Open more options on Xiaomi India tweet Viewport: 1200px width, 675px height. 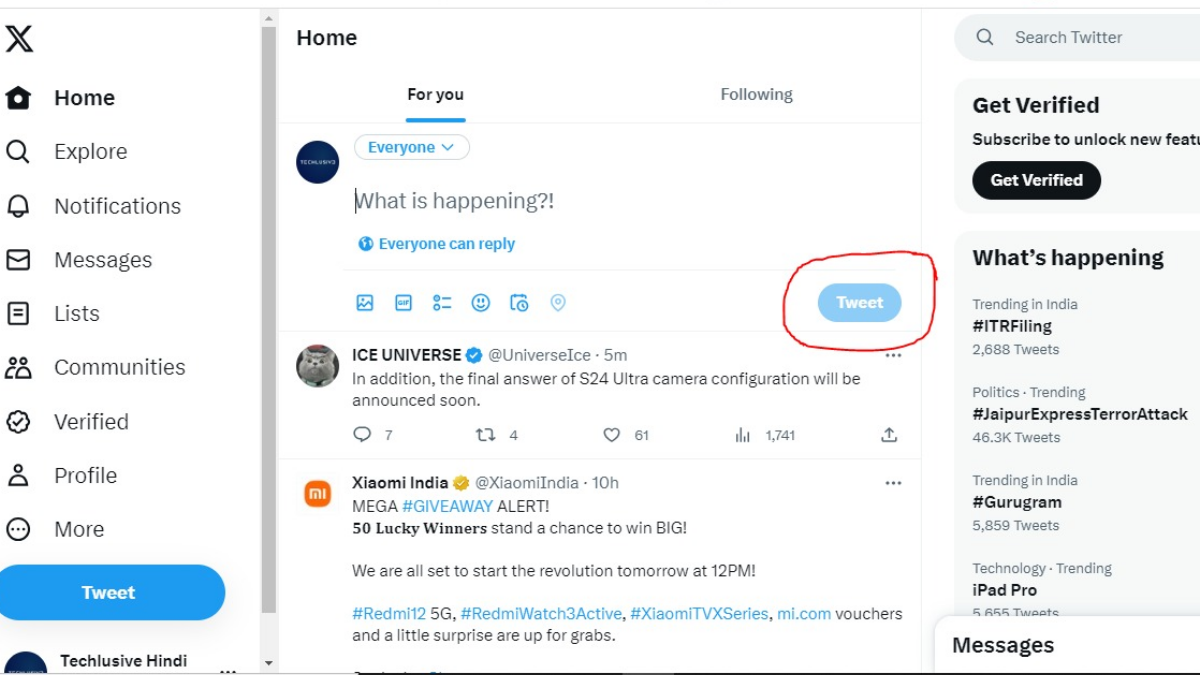[893, 483]
